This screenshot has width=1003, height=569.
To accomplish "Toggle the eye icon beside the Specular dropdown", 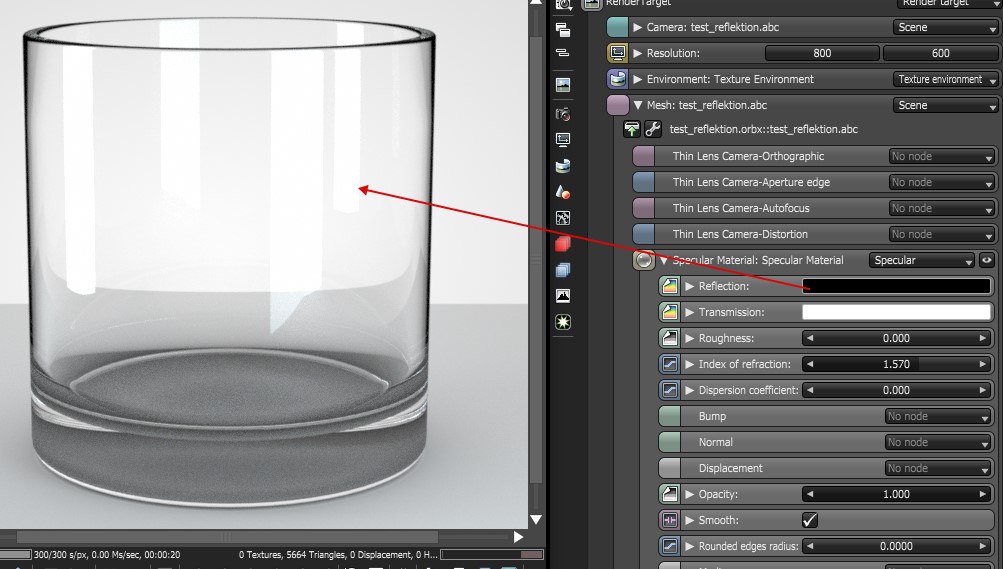I will tap(986, 260).
